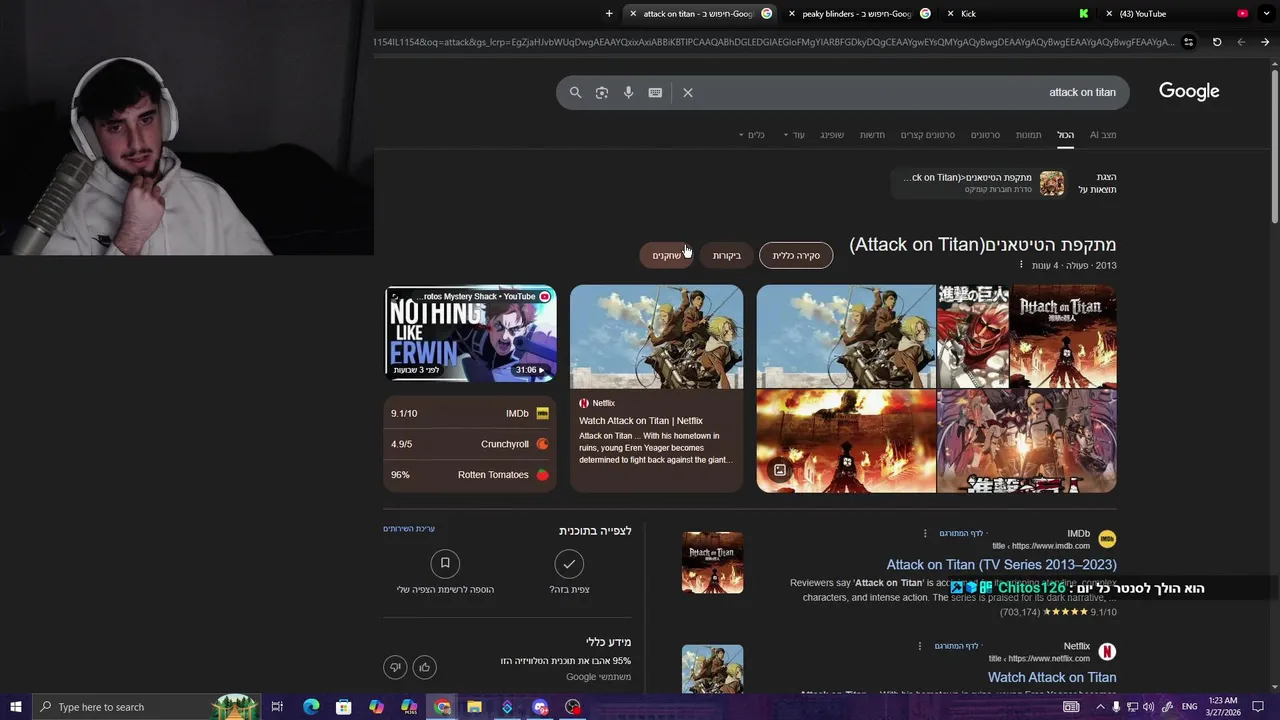Click the Google logo
The width and height of the screenshot is (1280, 720).
coord(1189,91)
